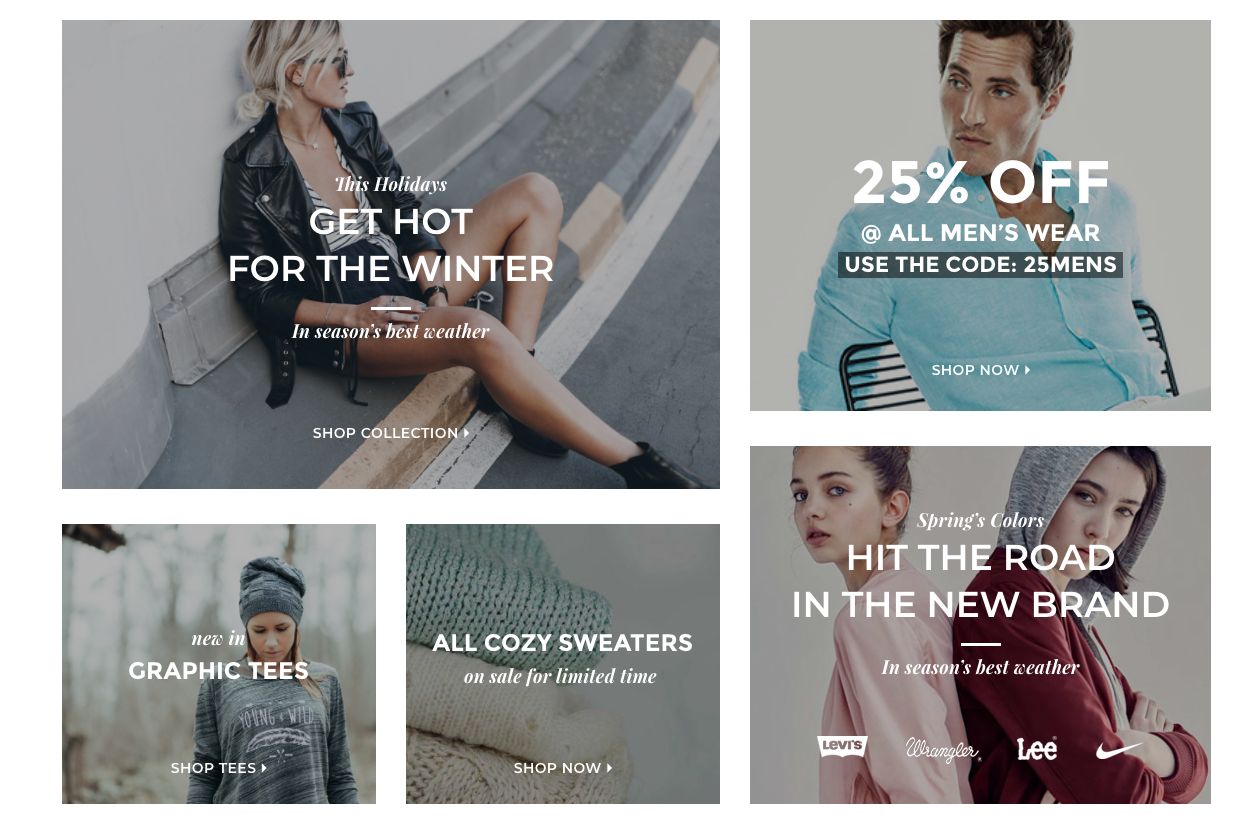Open the Shop Collection link
Screen dimensions: 1238x828
(x=391, y=433)
